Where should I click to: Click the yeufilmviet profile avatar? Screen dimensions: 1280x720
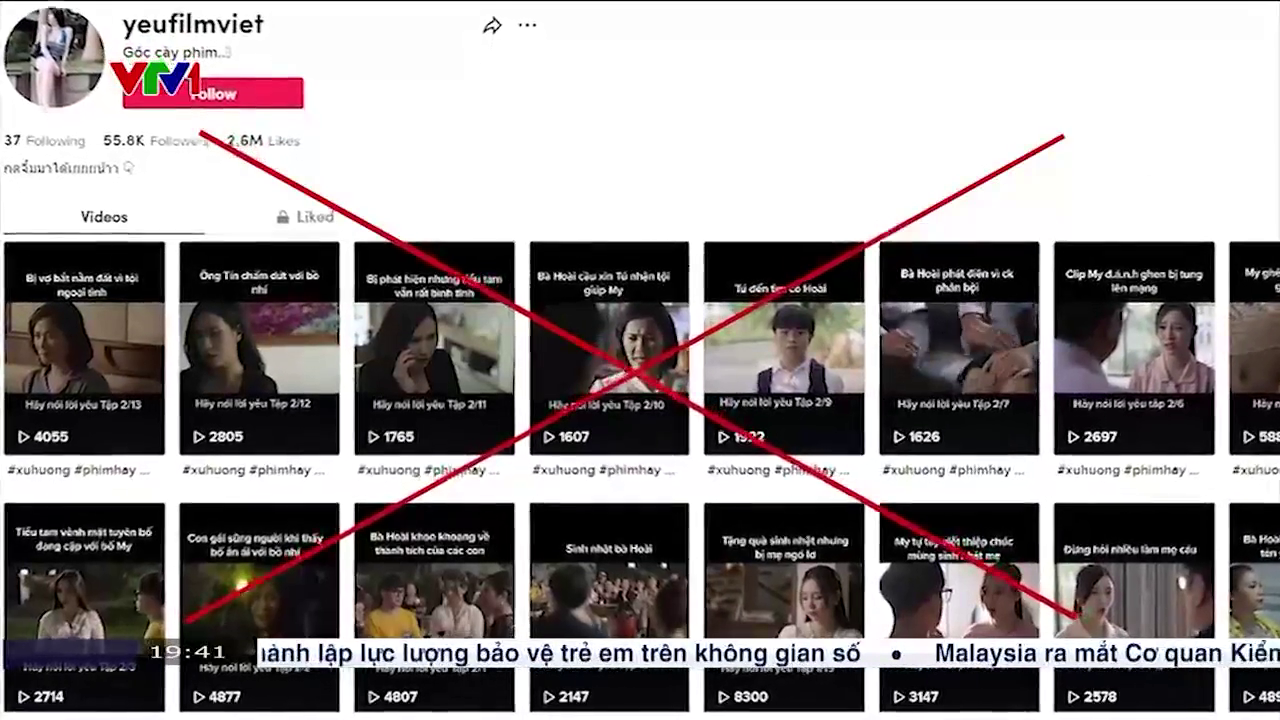coord(54,57)
